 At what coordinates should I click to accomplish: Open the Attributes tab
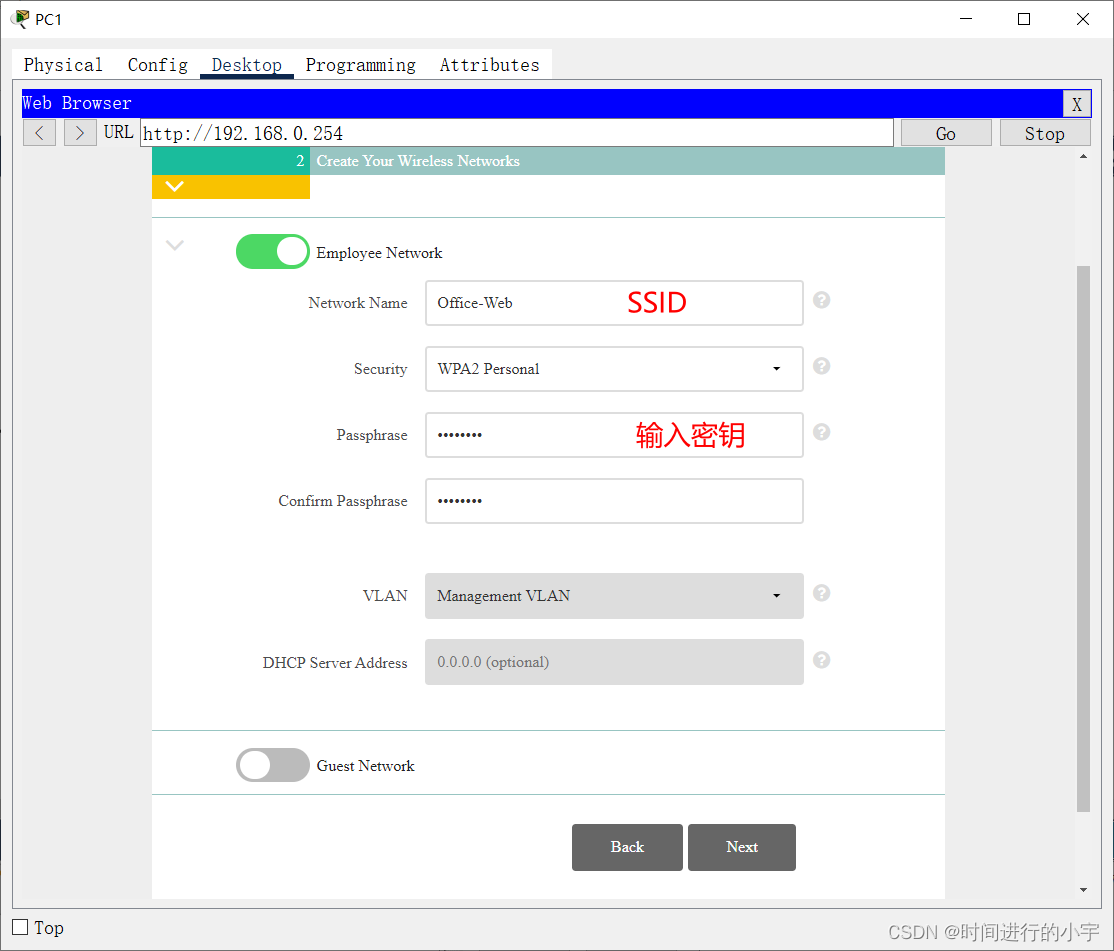click(490, 65)
